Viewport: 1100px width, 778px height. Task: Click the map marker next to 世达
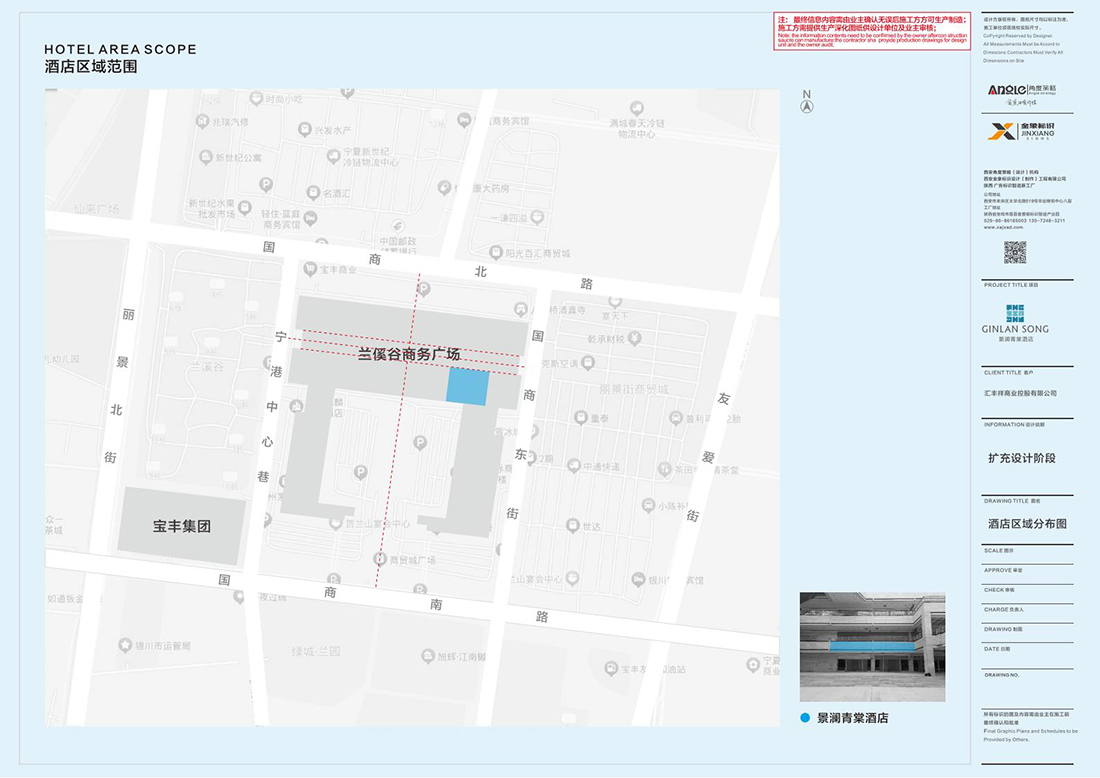pos(573,525)
